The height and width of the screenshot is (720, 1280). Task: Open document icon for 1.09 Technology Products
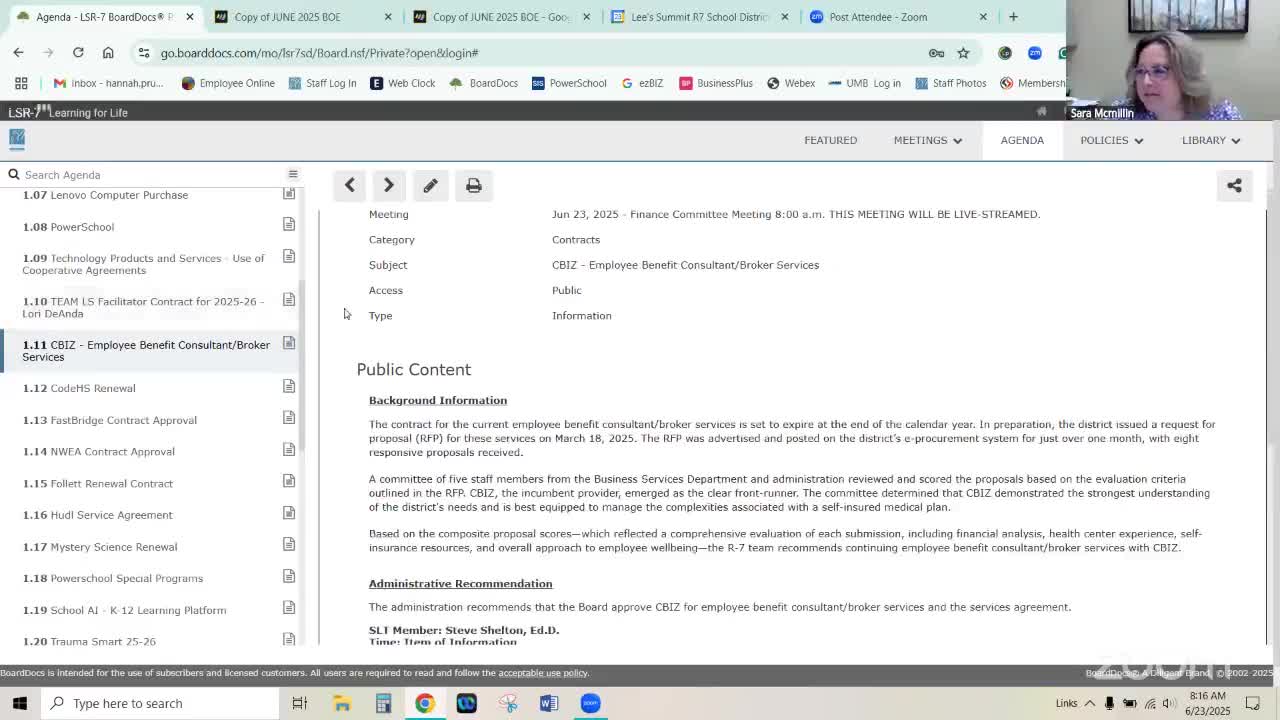[288, 256]
